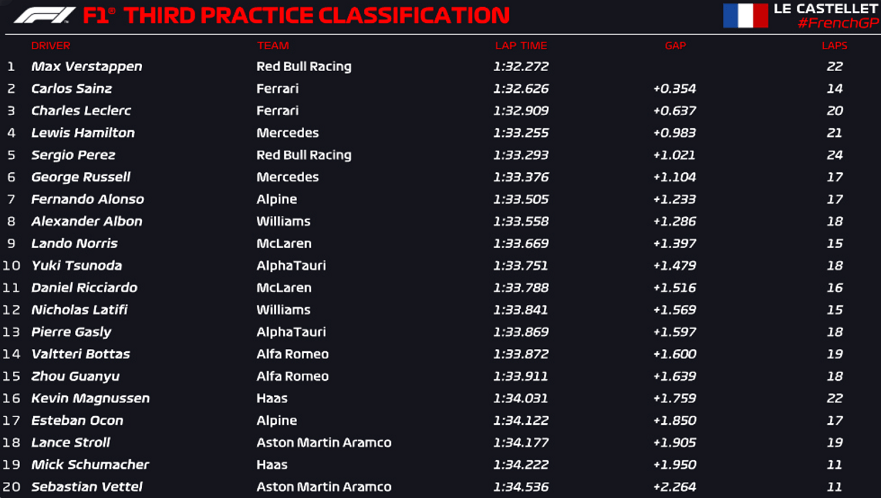Image resolution: width=881 pixels, height=498 pixels.
Task: Click Sebastian Vettel's gap +2.264
Action: coord(674,487)
